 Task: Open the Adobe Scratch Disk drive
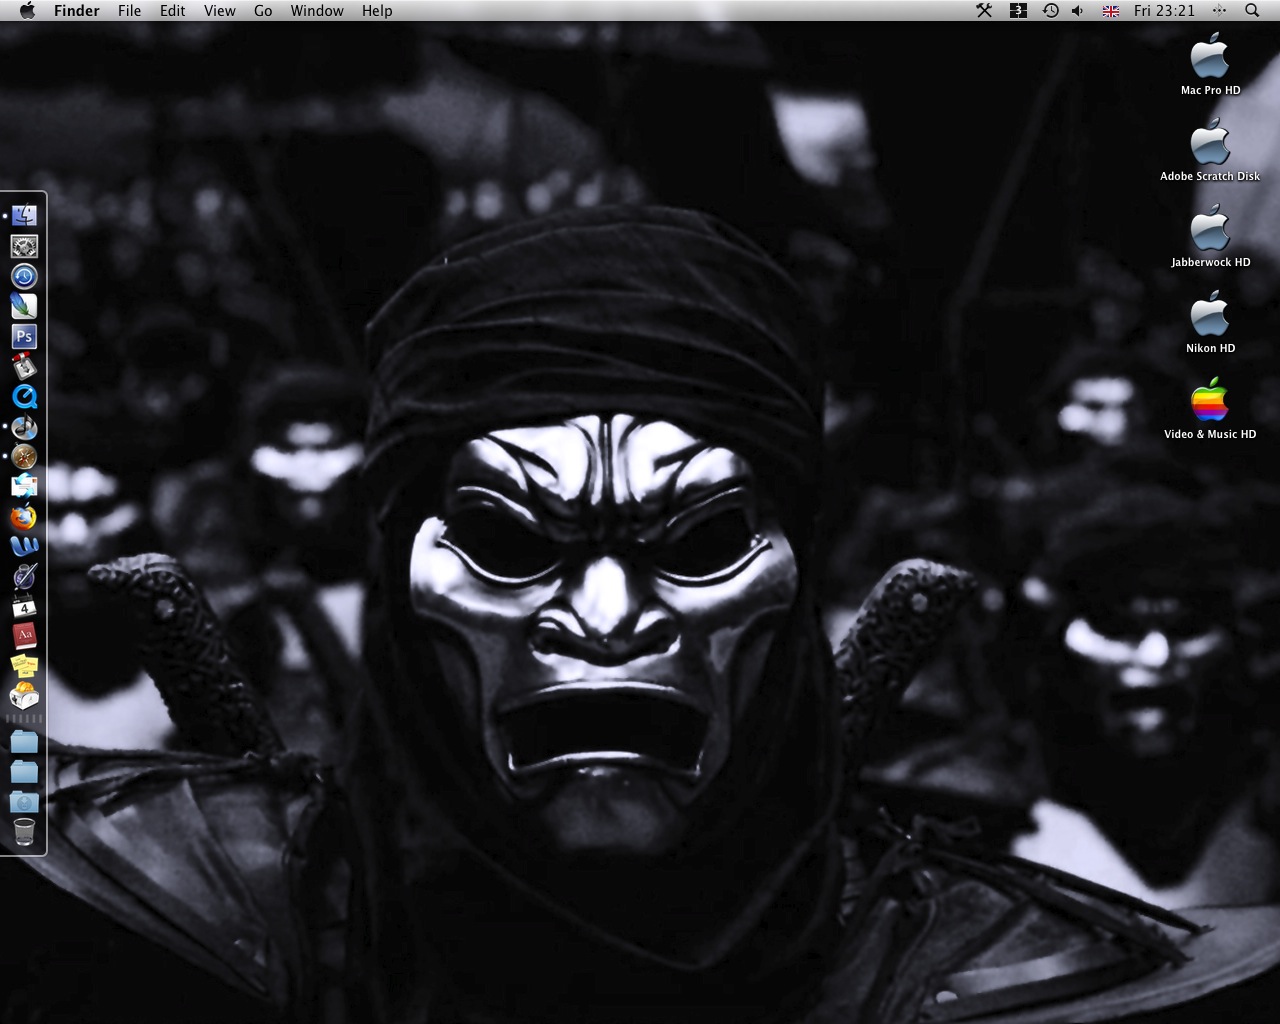point(1210,149)
